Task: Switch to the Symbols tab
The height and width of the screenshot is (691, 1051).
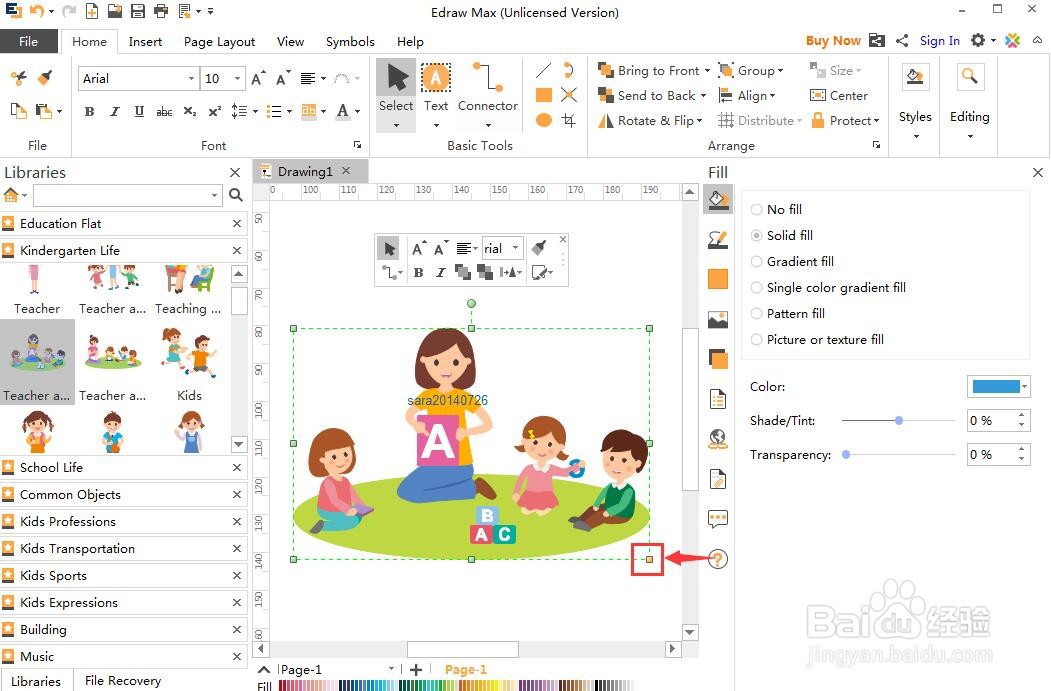Action: coord(350,42)
